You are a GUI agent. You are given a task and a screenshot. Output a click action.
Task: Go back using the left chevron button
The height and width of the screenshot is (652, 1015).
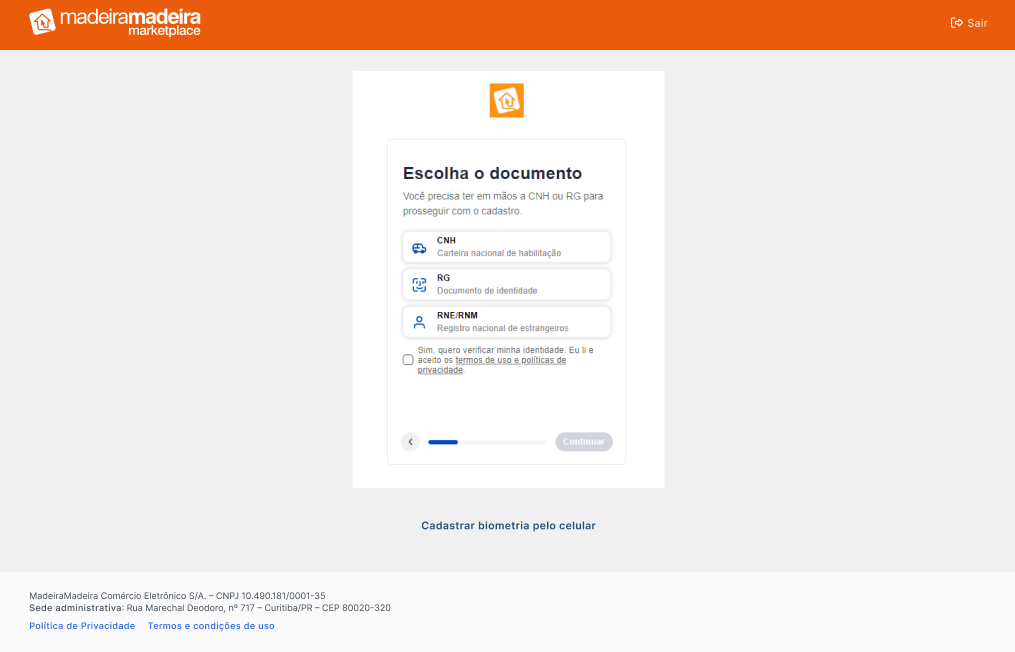click(410, 442)
